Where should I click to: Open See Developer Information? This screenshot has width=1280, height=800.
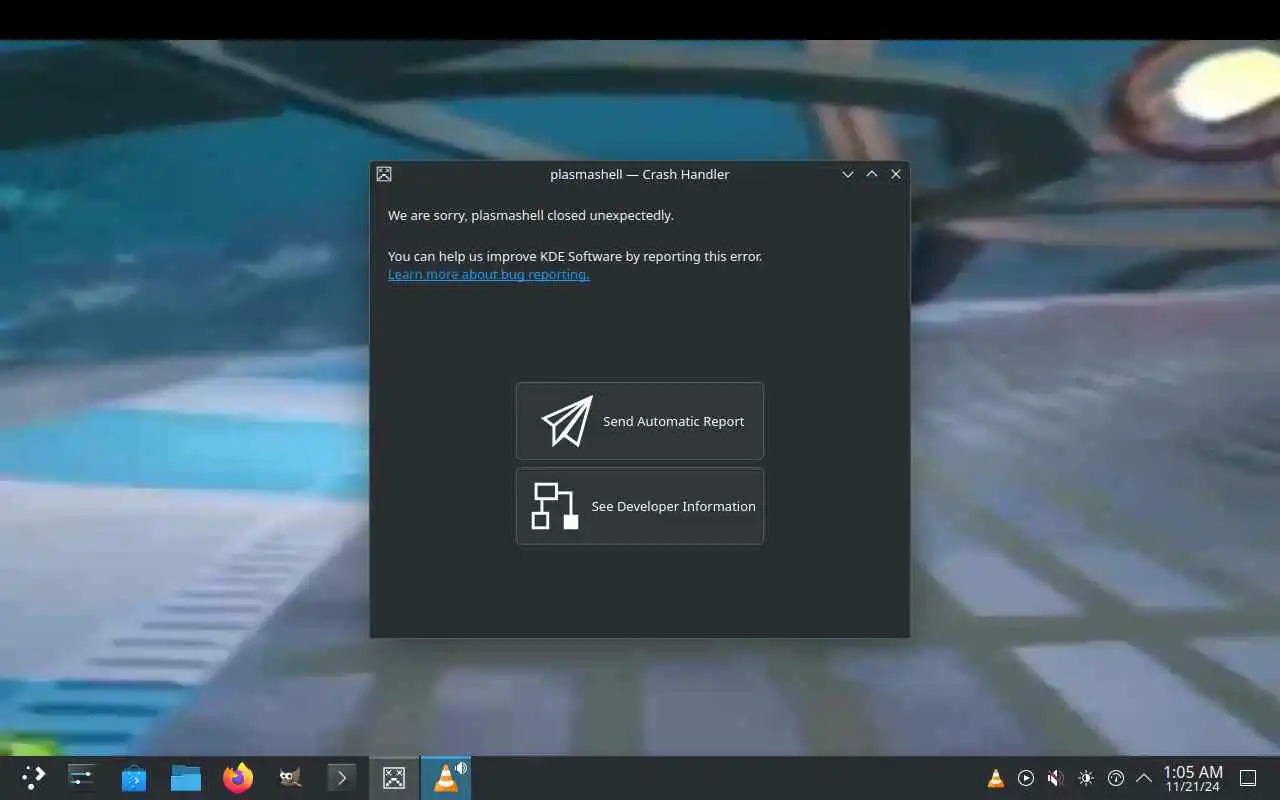point(640,506)
